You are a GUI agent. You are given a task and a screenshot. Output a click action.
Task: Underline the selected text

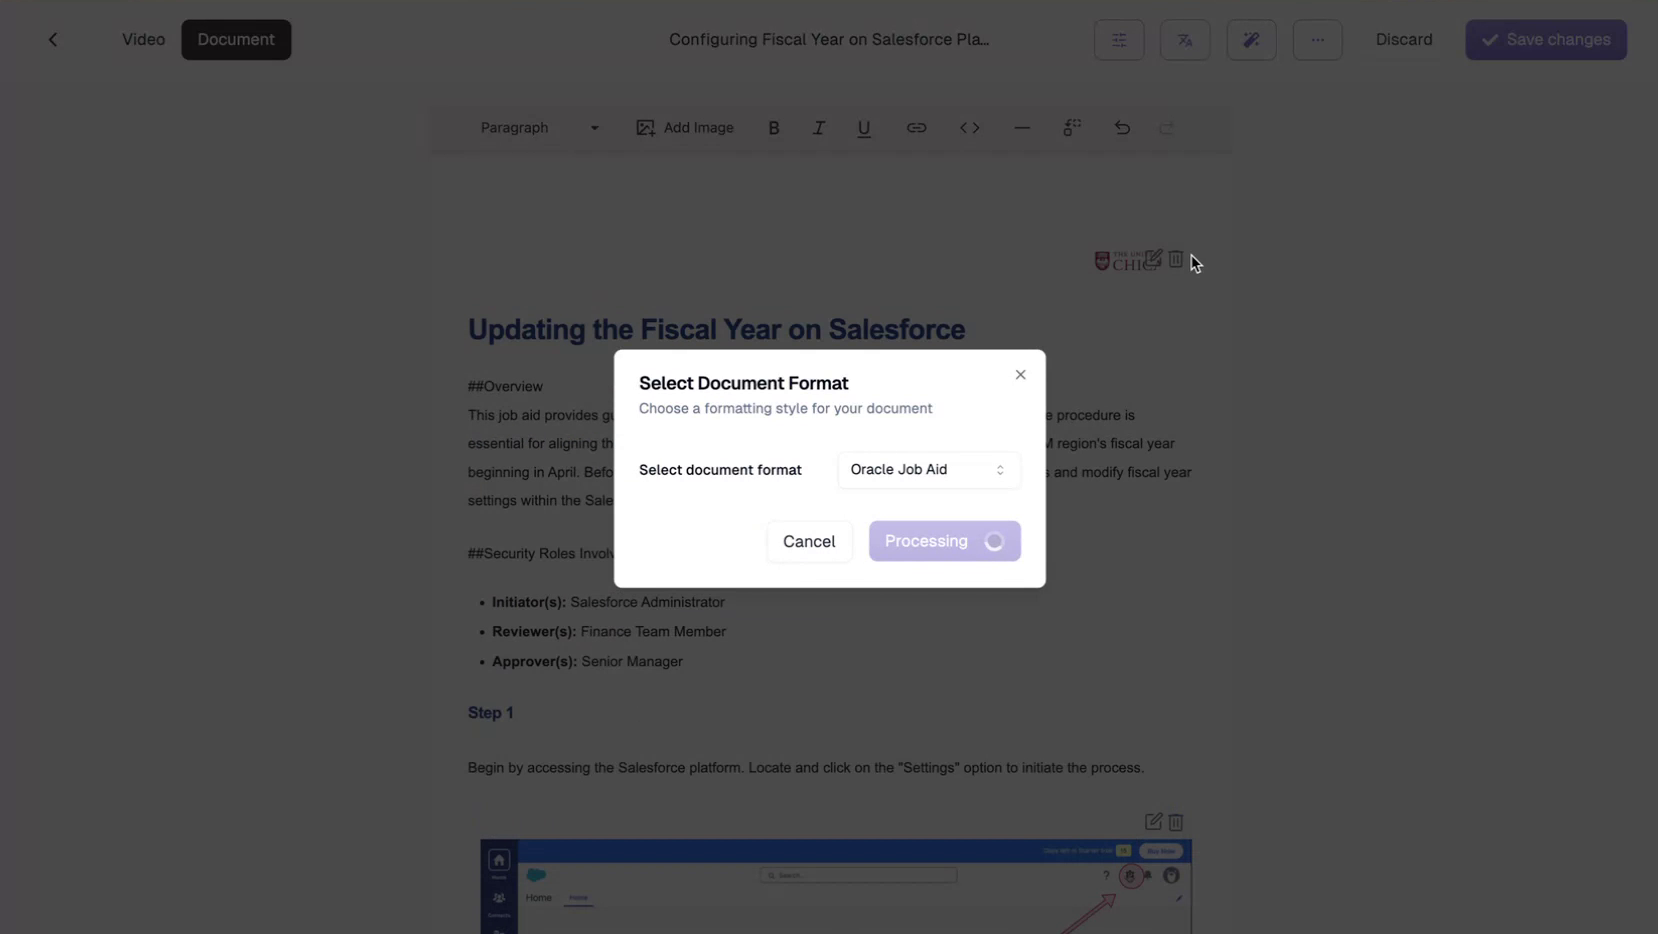pos(863,127)
